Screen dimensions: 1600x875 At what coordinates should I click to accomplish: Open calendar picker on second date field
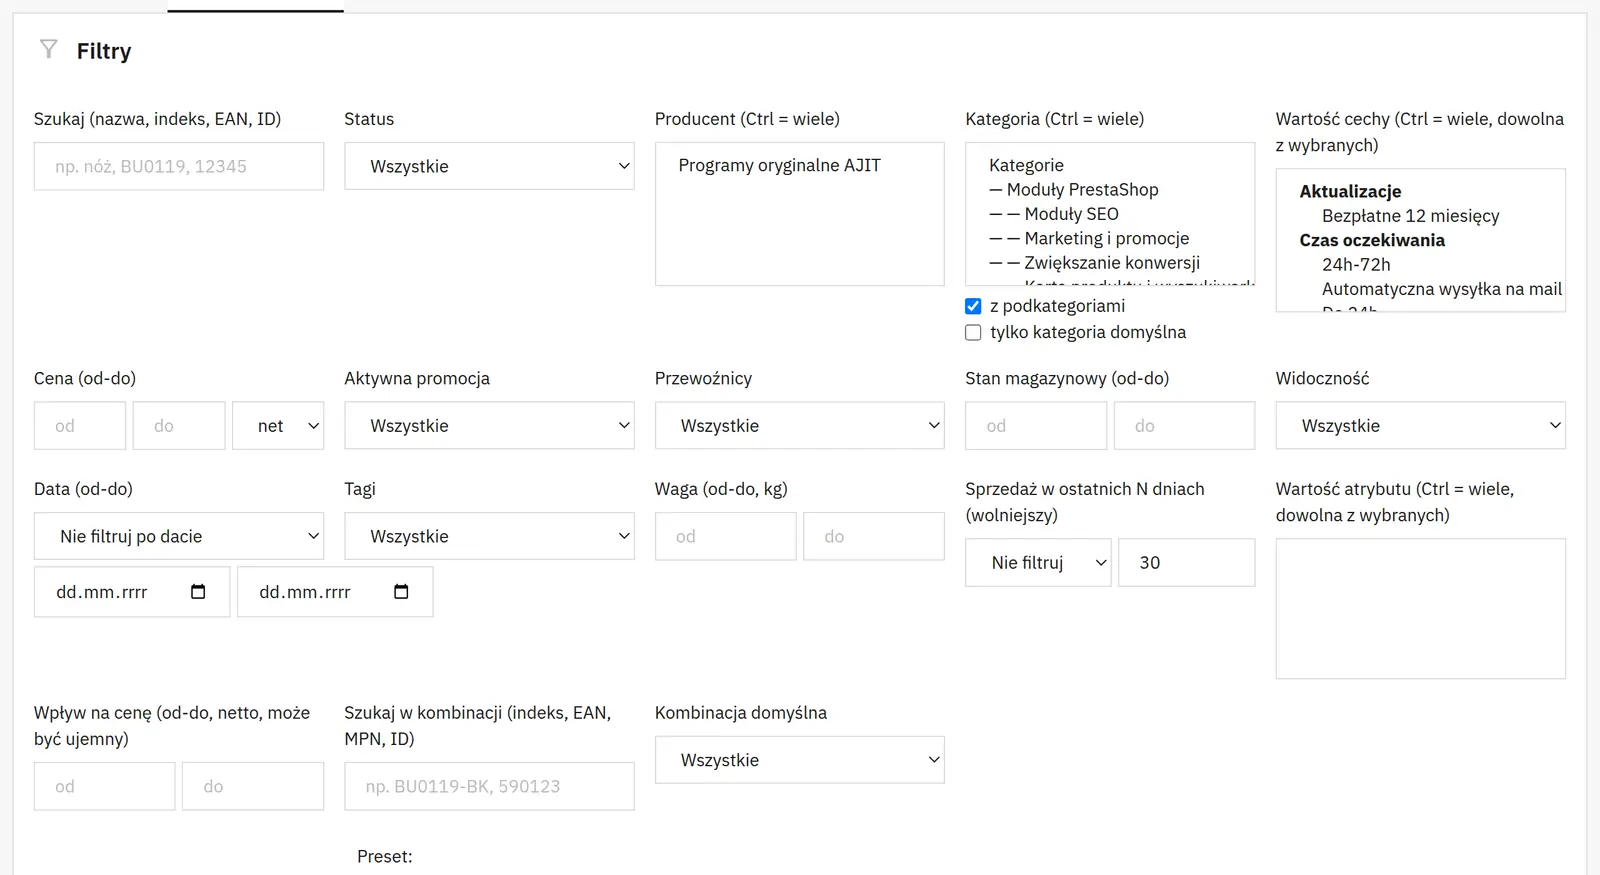point(401,592)
